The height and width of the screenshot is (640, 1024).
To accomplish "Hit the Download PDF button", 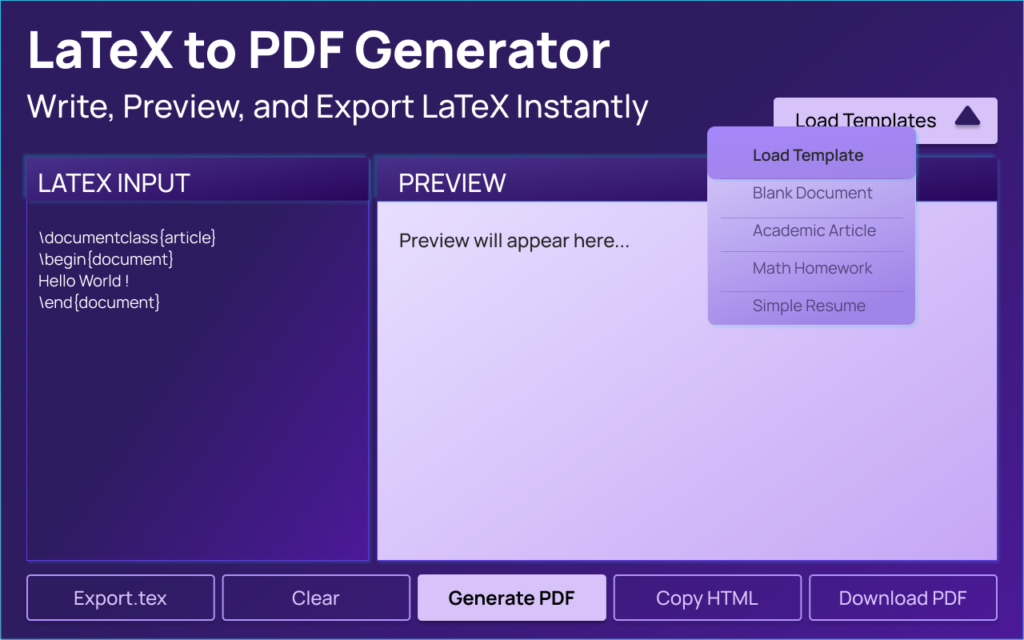I will 902,598.
